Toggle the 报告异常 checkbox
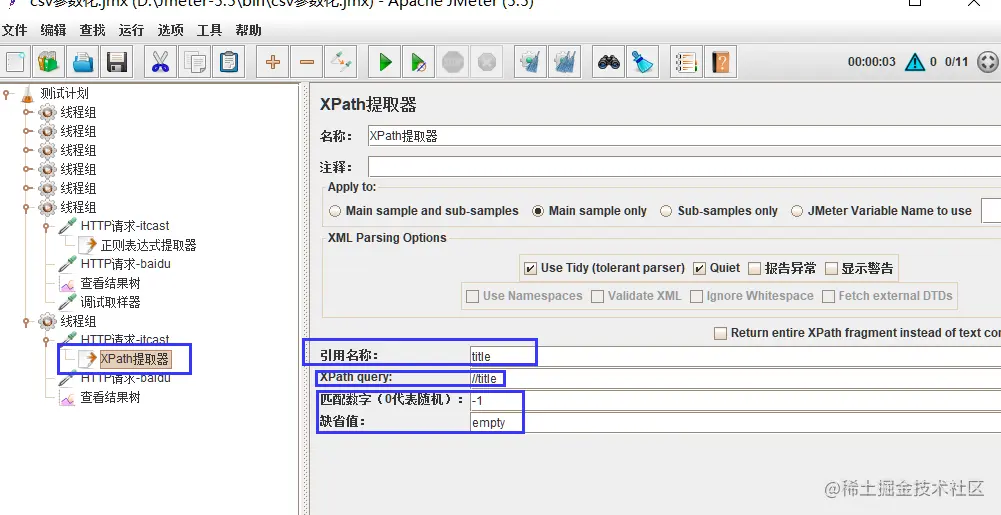This screenshot has height=515, width=1001. click(x=755, y=269)
